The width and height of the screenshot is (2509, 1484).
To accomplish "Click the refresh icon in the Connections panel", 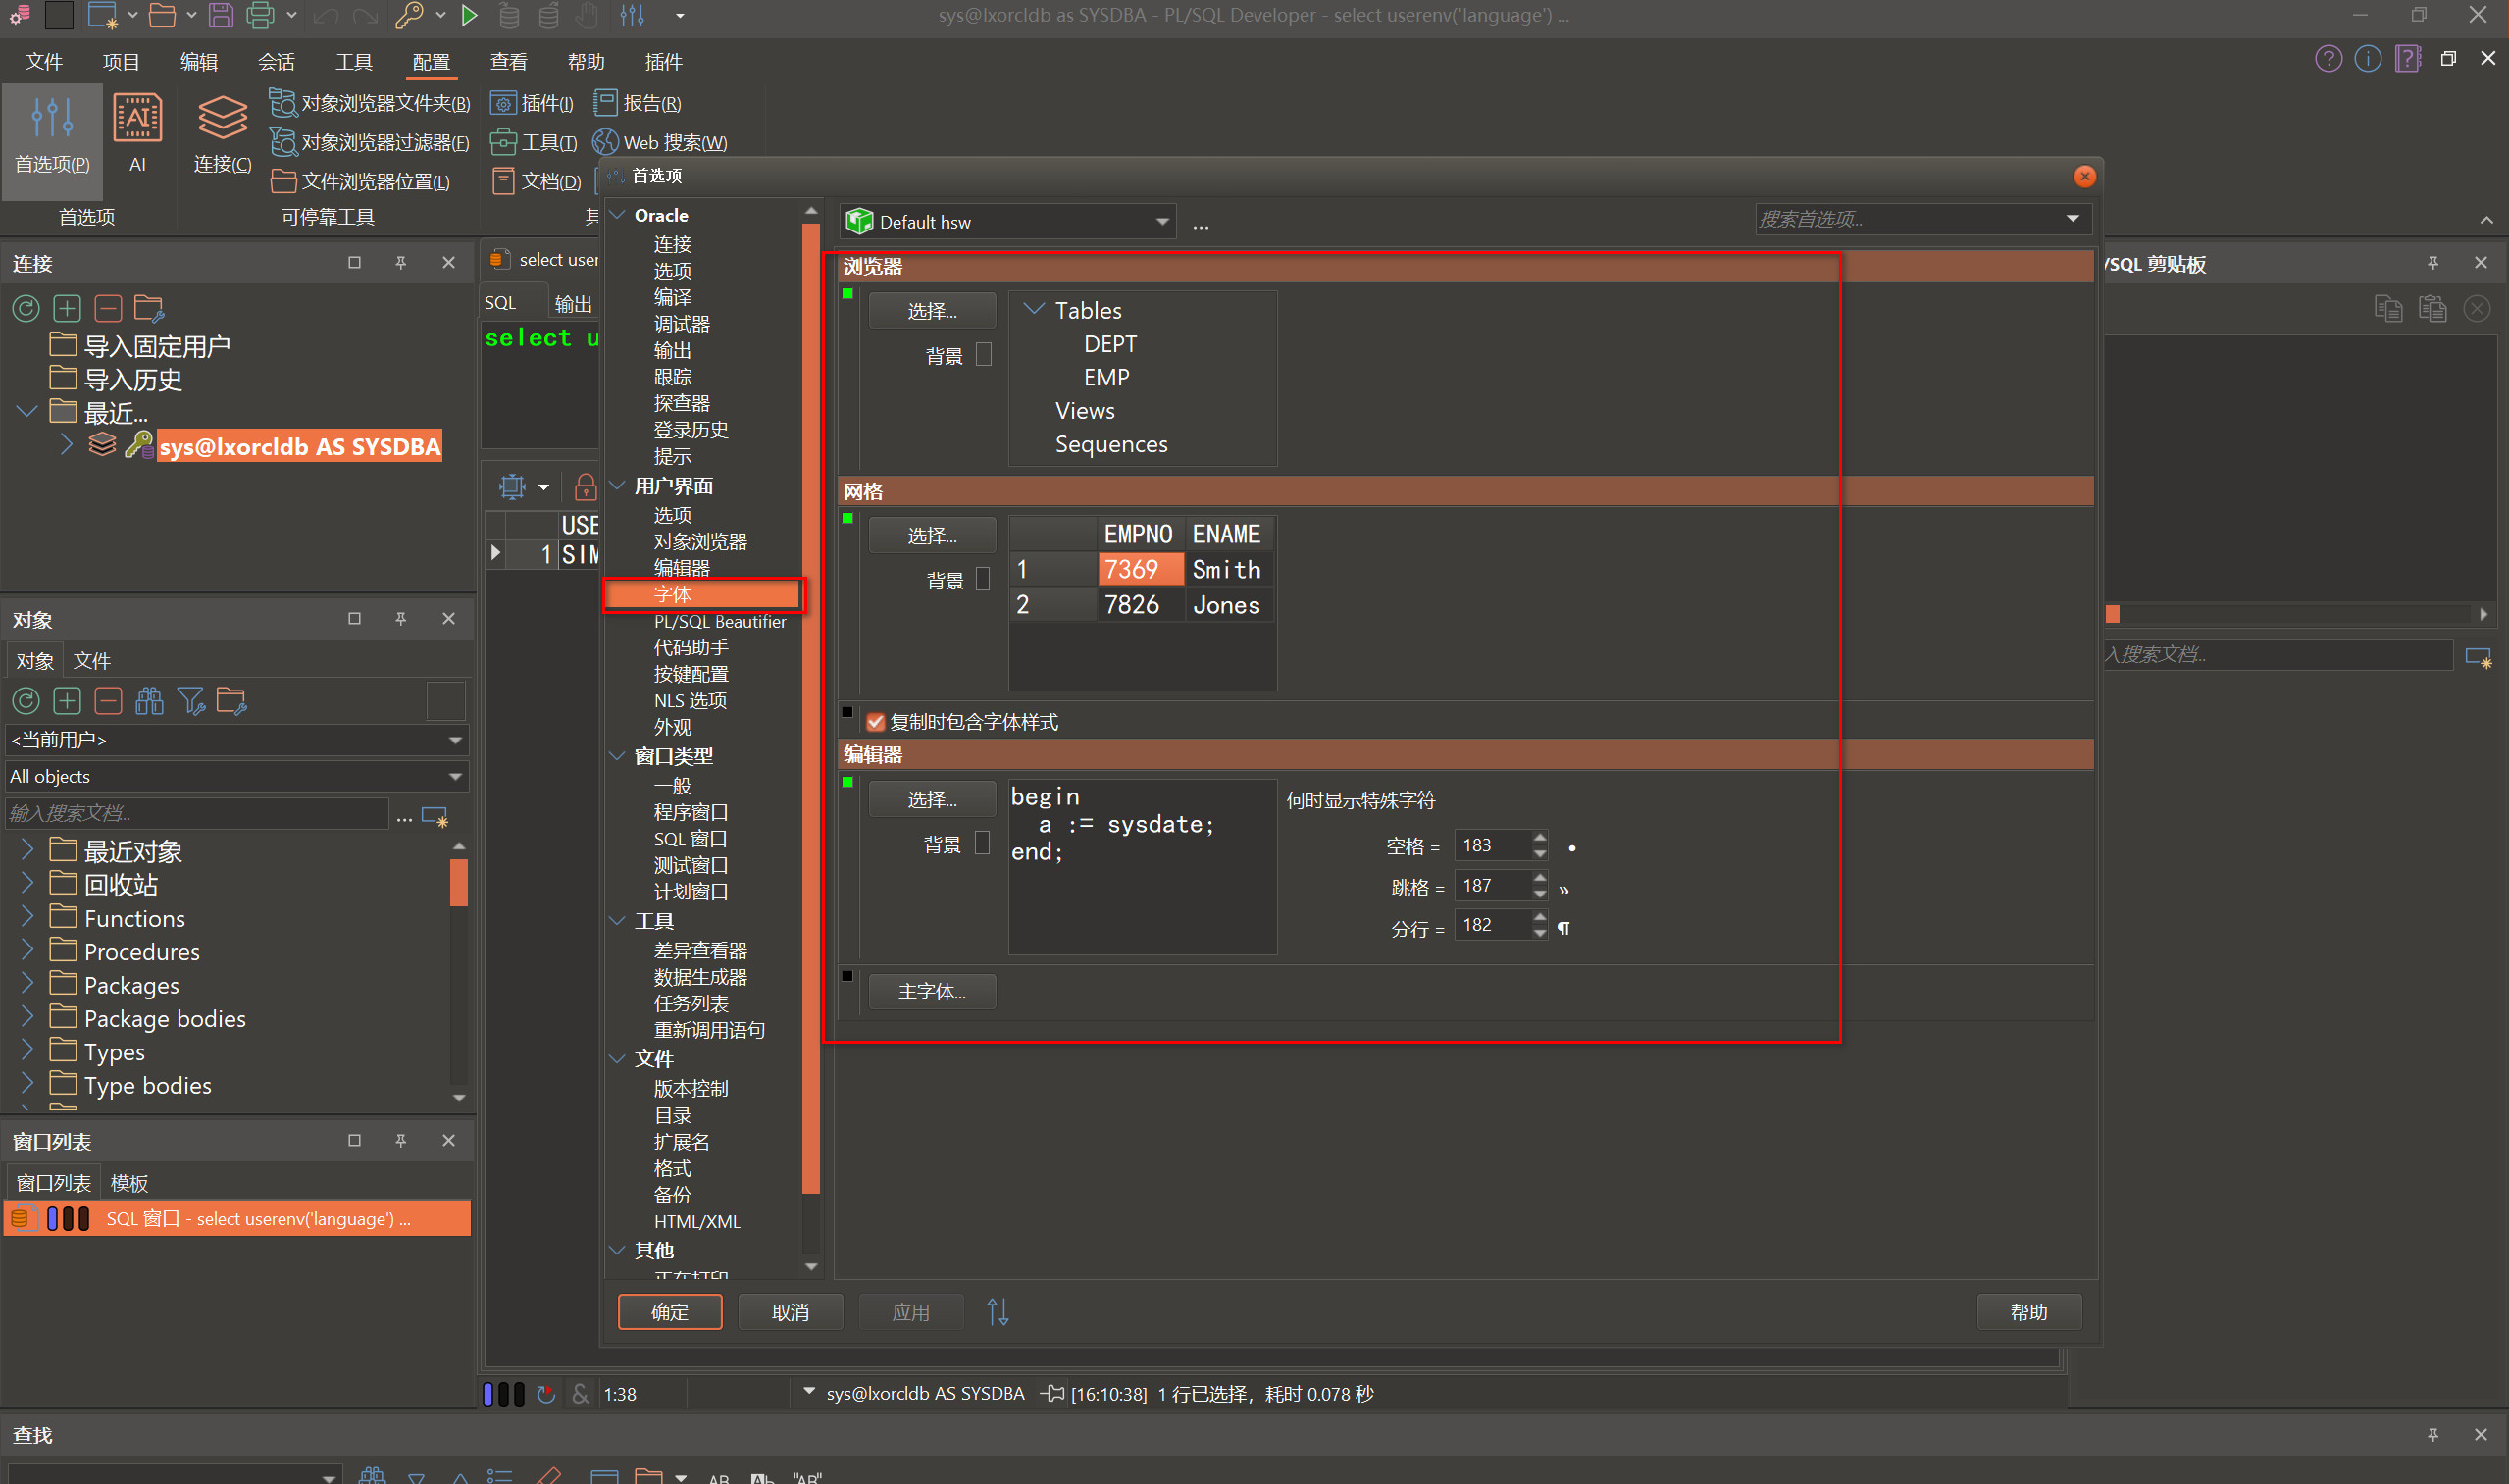I will (x=26, y=309).
